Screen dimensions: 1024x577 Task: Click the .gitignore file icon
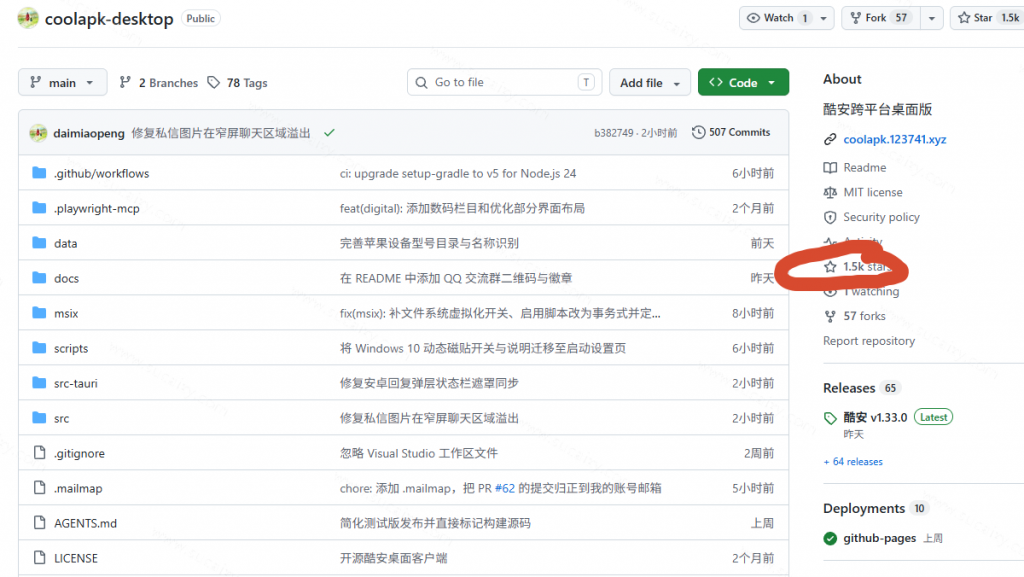coord(39,453)
